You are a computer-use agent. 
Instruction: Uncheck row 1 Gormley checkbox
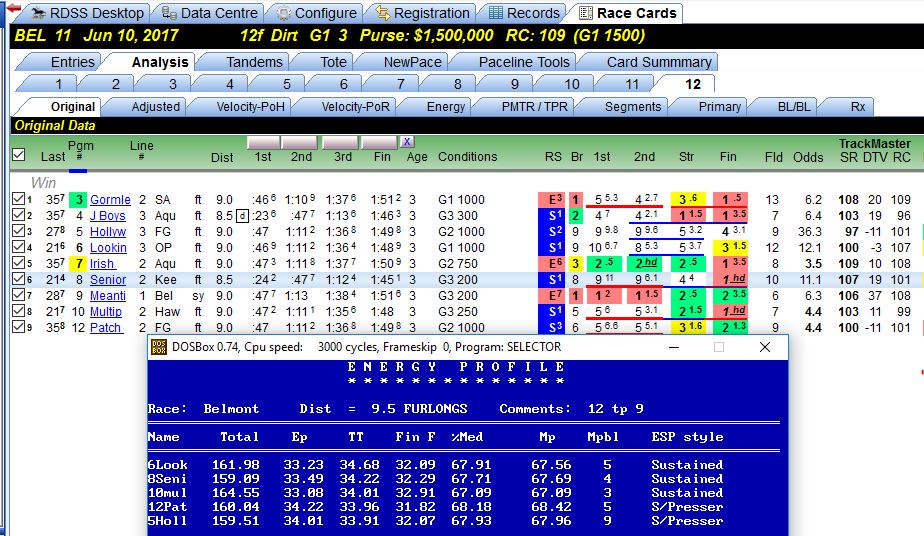tap(18, 199)
